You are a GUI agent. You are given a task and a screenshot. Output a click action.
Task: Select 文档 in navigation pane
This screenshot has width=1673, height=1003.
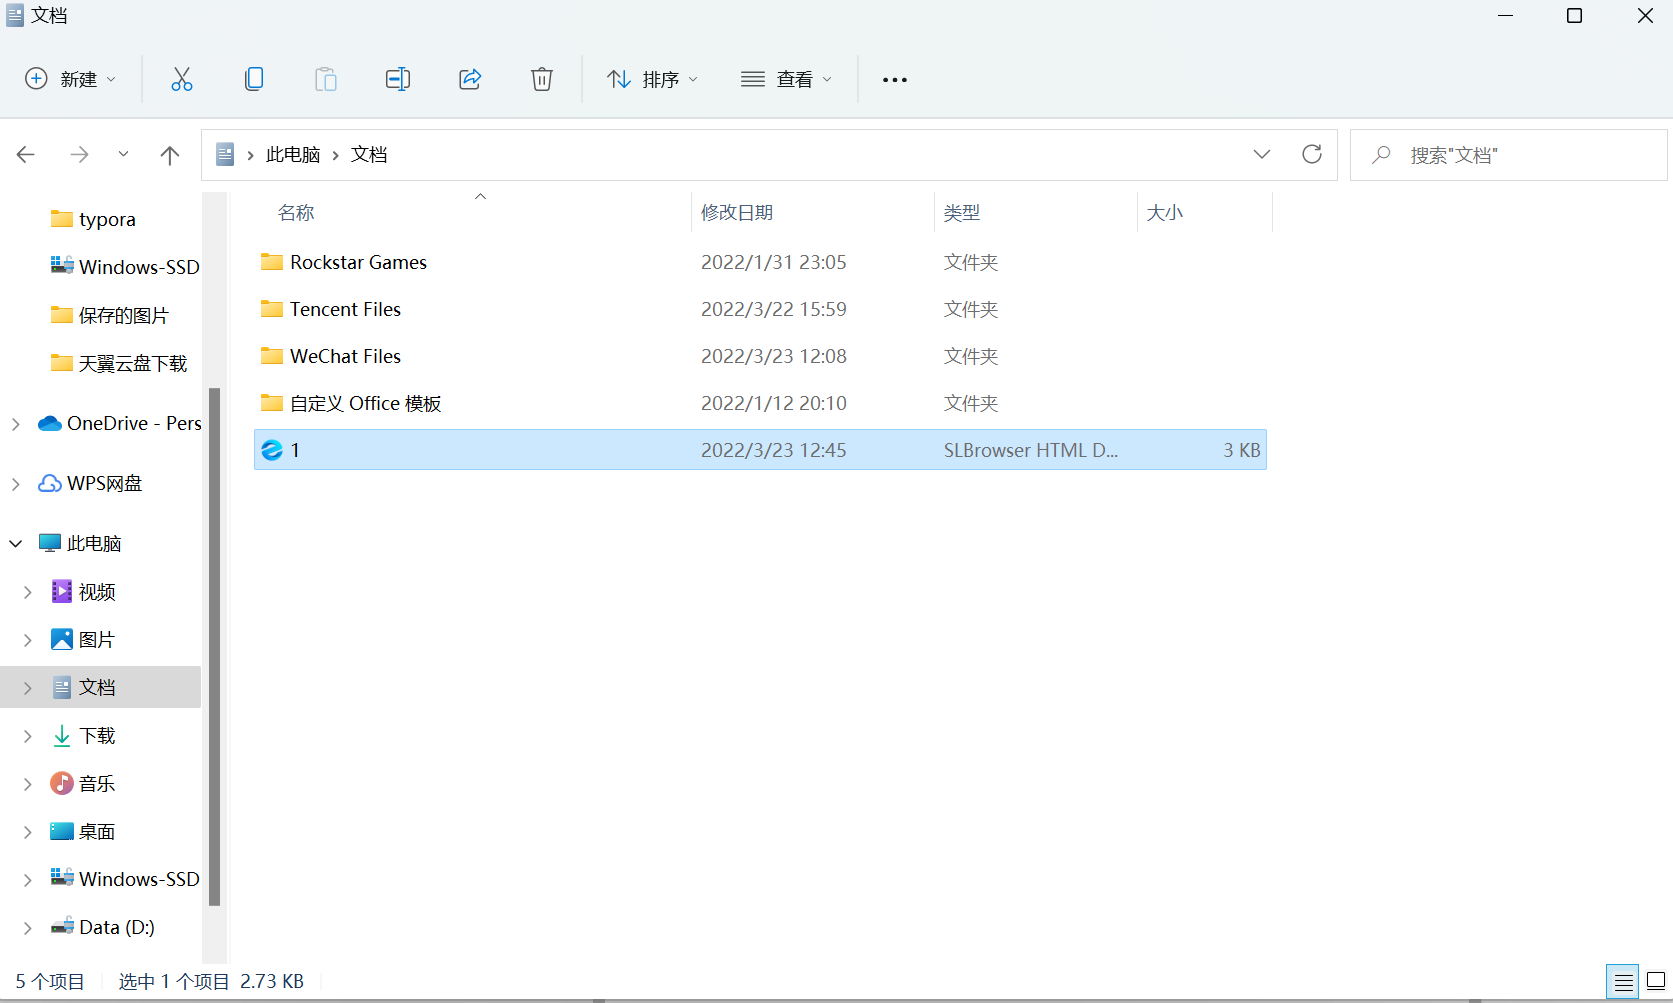click(x=97, y=687)
